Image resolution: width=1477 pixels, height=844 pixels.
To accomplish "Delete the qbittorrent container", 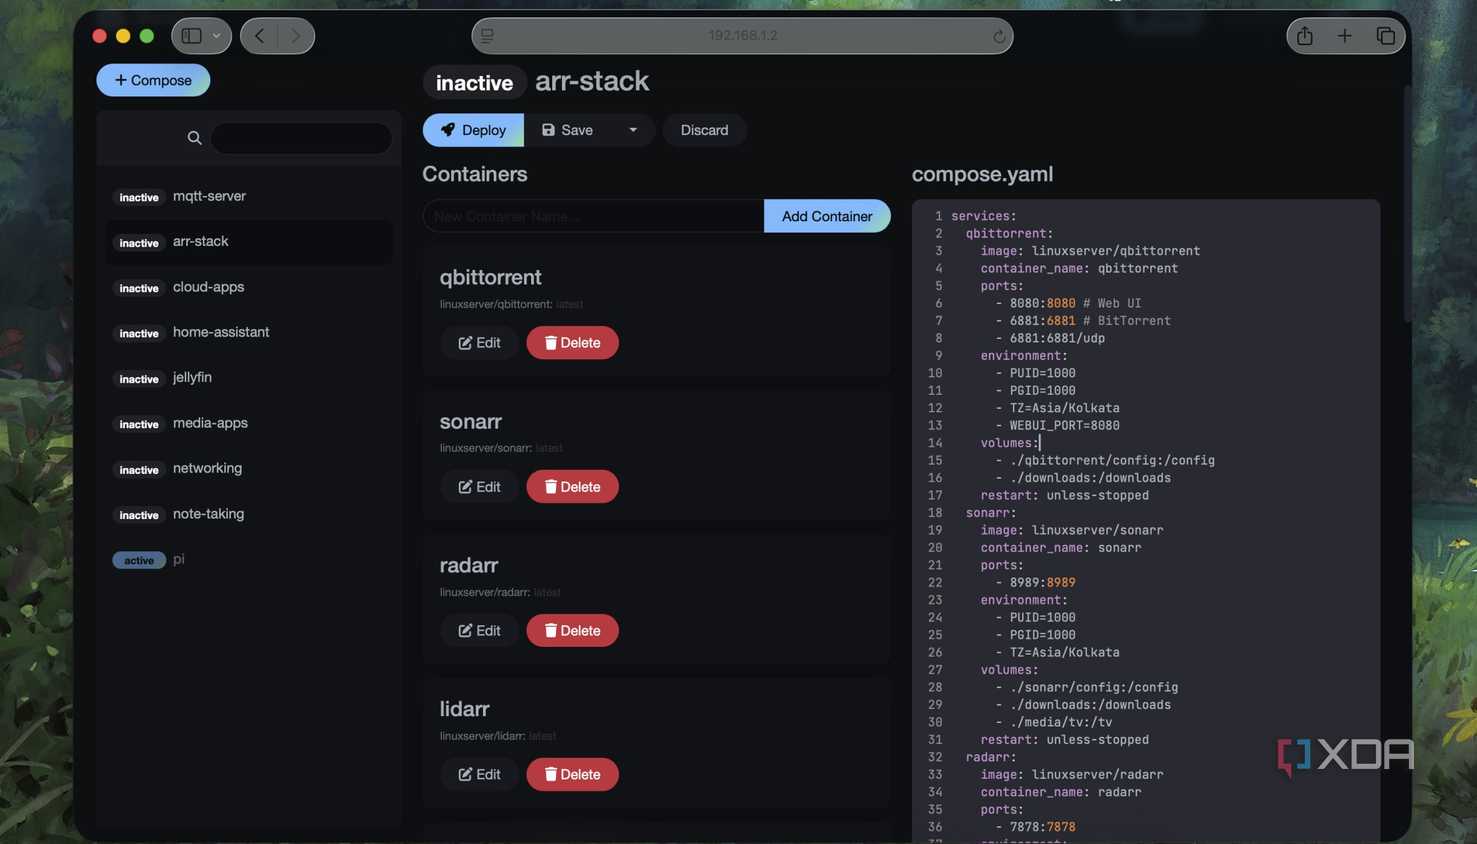I will click(x=572, y=343).
